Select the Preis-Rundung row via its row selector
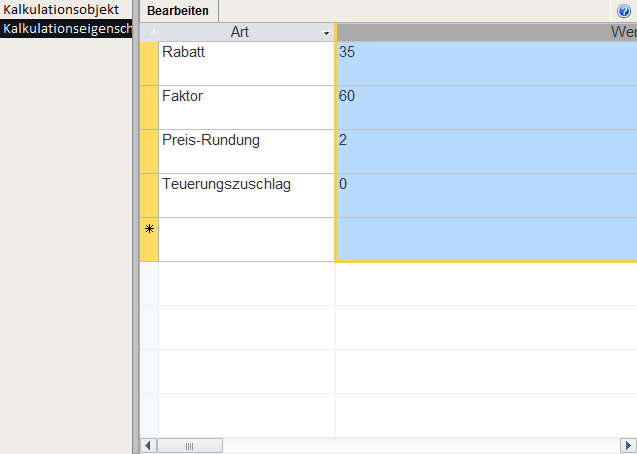Screen dimensions: 637x454 [x=149, y=151]
